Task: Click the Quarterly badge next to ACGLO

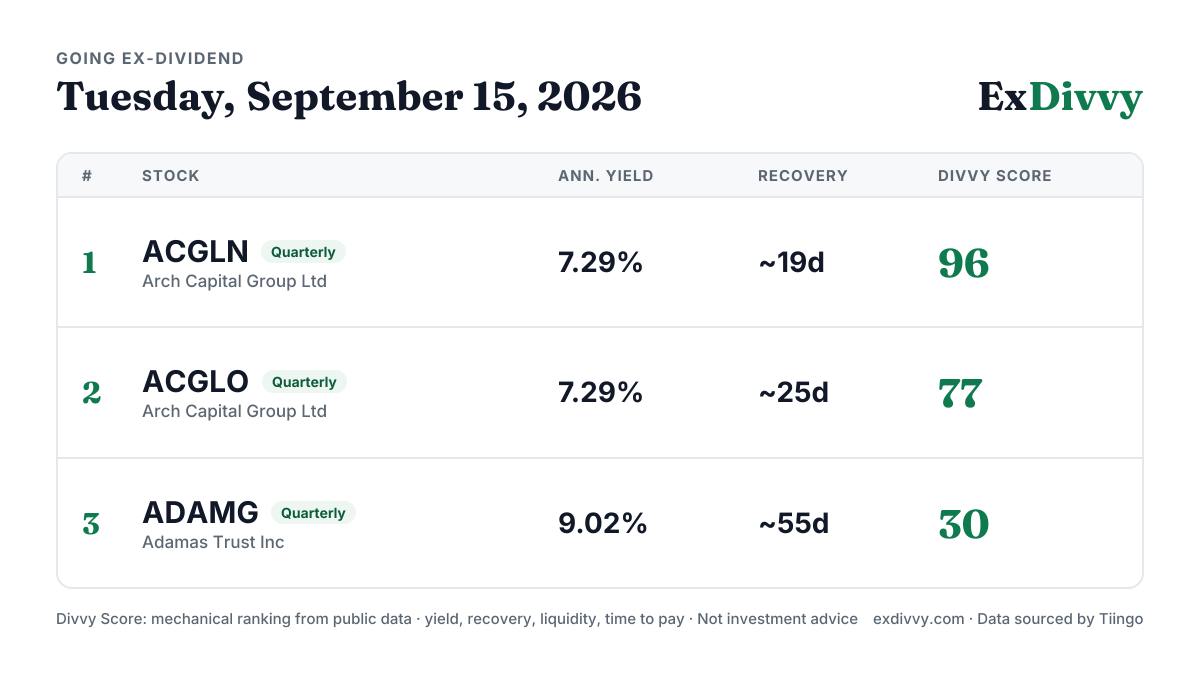Action: [304, 382]
